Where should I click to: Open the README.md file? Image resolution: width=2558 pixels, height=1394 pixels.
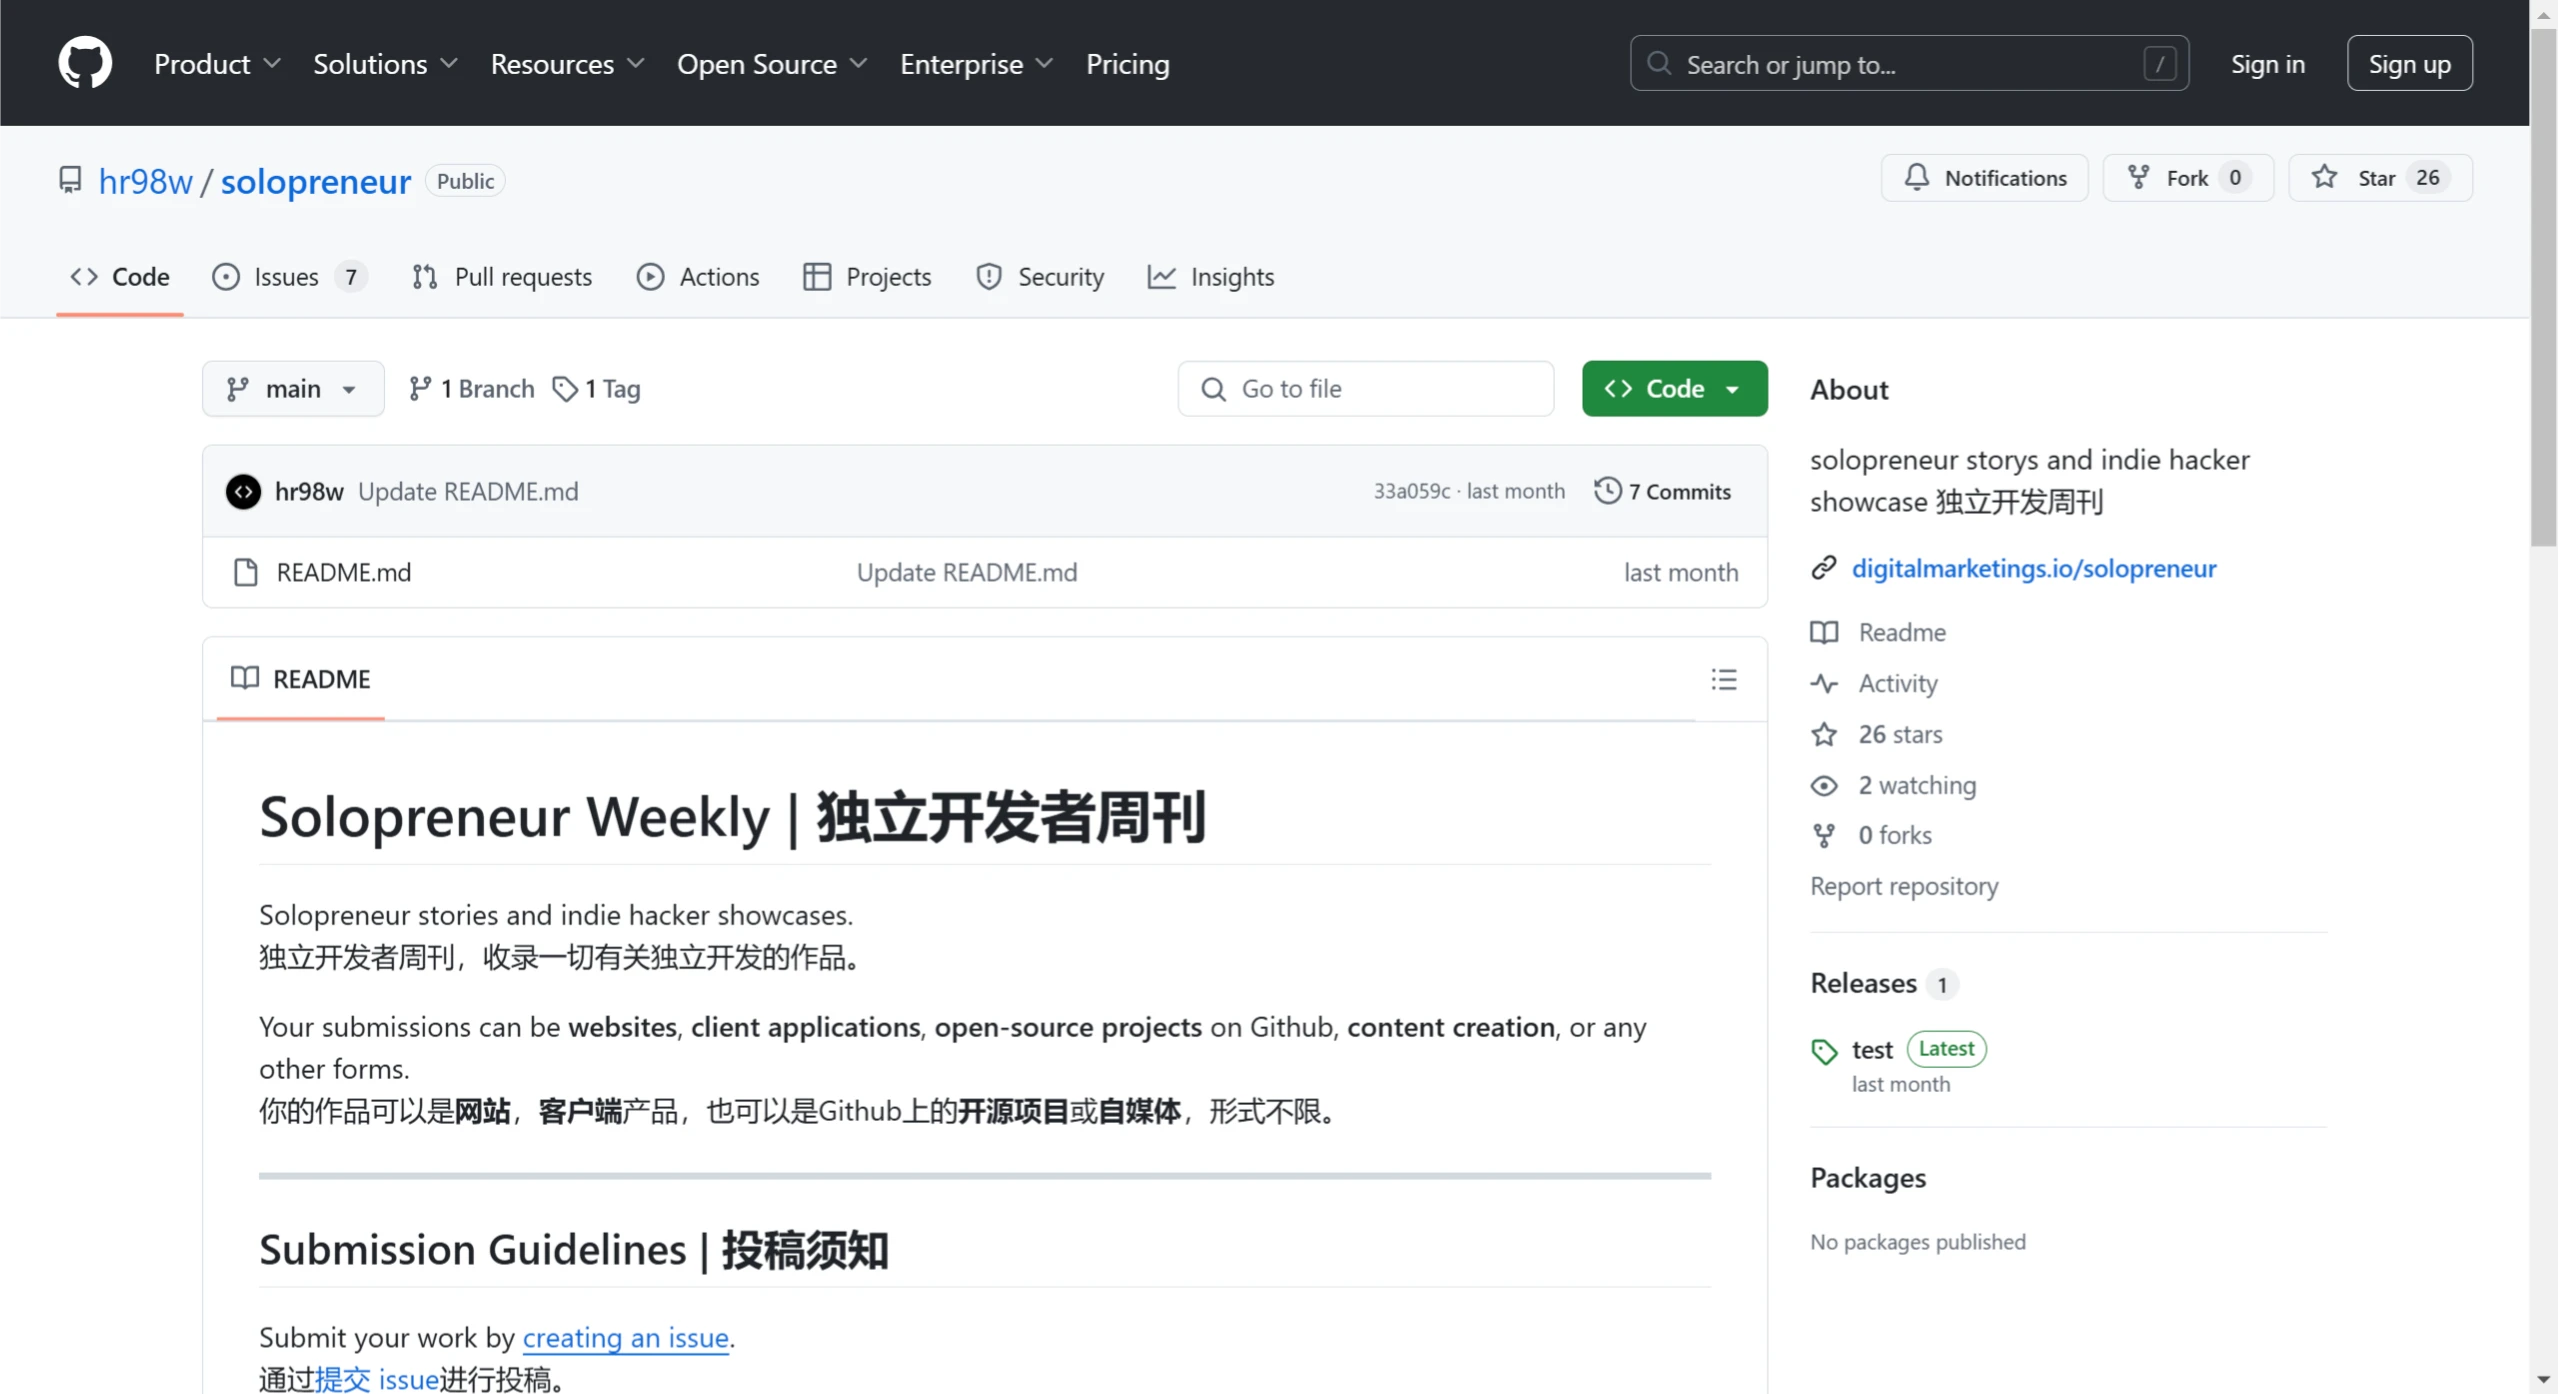click(x=343, y=572)
